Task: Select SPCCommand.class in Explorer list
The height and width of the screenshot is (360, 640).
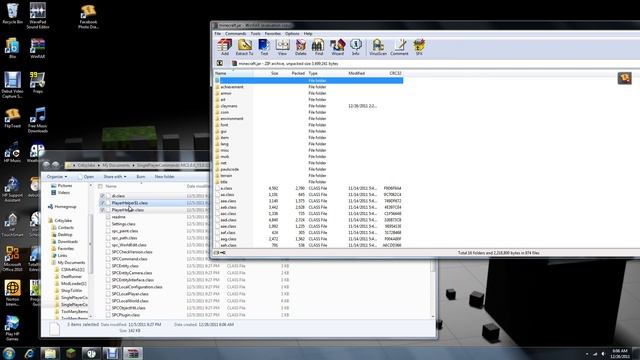Action: click(129, 259)
